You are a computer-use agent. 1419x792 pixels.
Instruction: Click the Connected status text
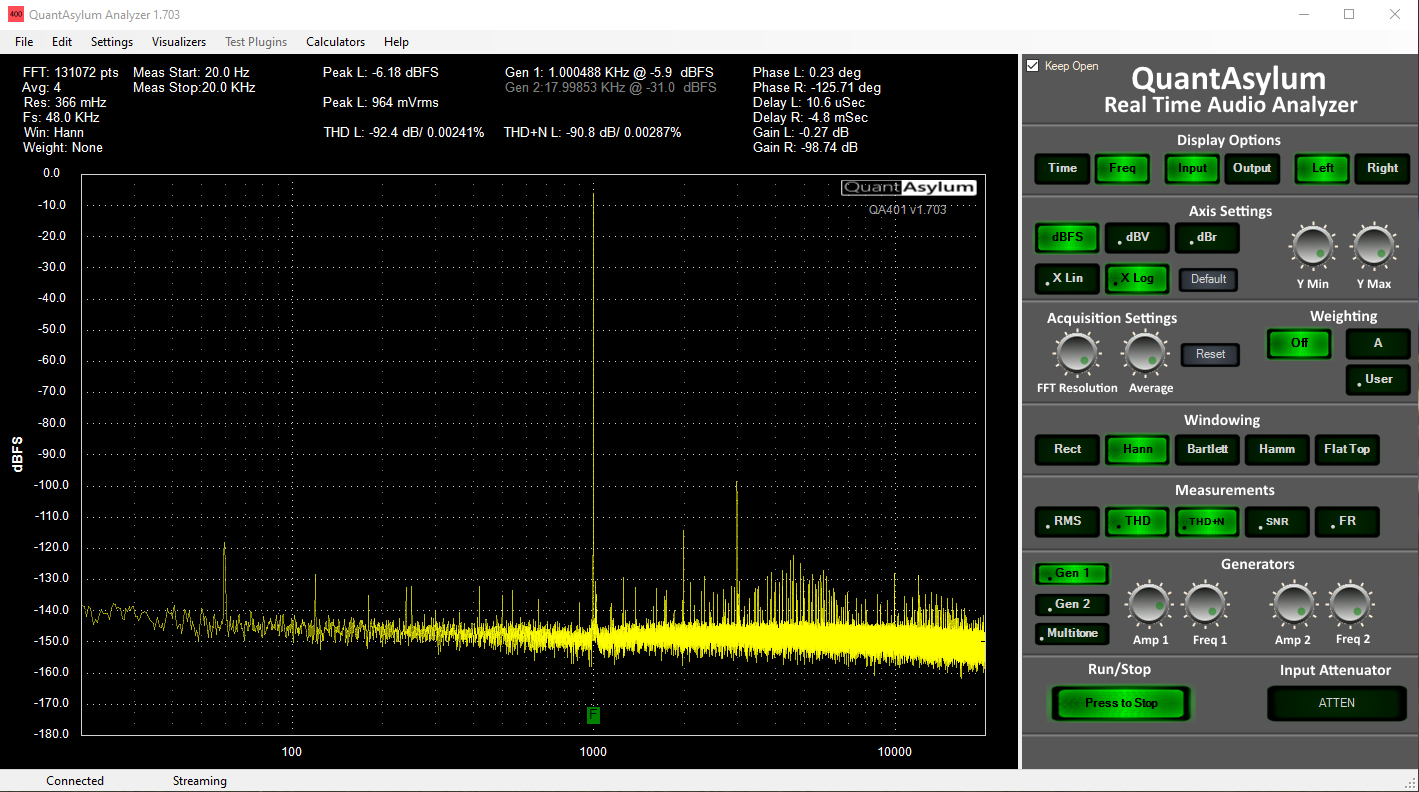[x=75, y=781]
